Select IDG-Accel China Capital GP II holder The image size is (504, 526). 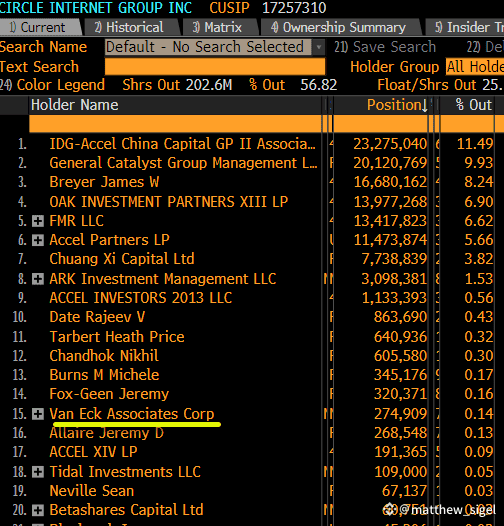(x=183, y=144)
